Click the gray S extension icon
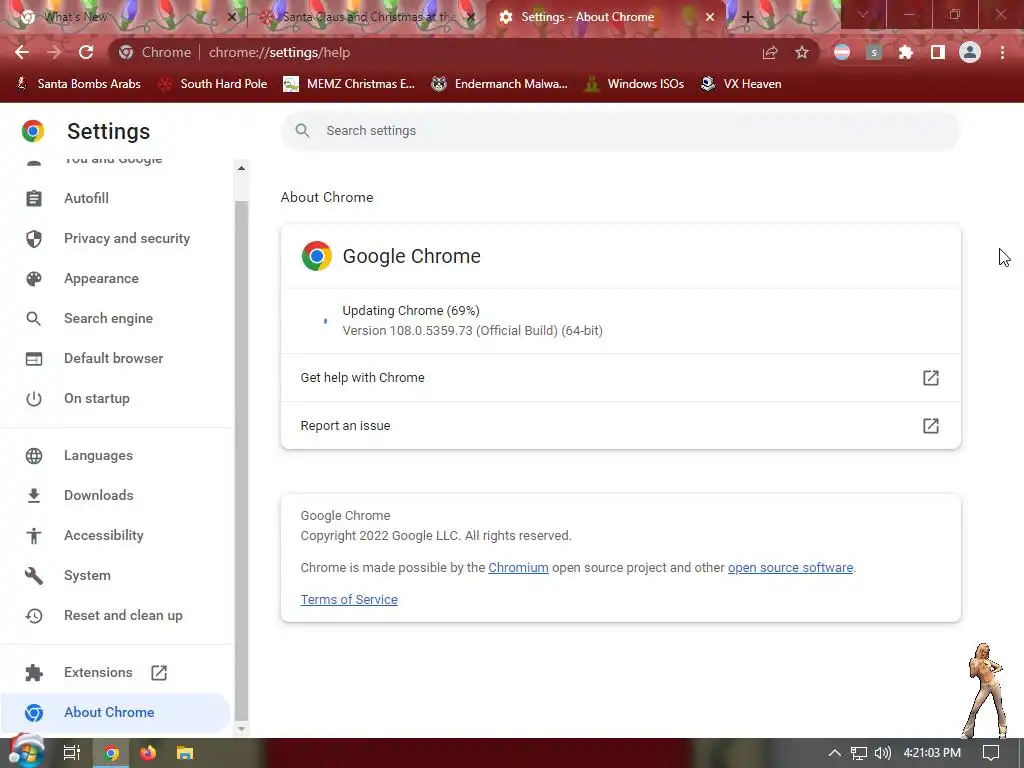The height and width of the screenshot is (768, 1024). [x=874, y=52]
